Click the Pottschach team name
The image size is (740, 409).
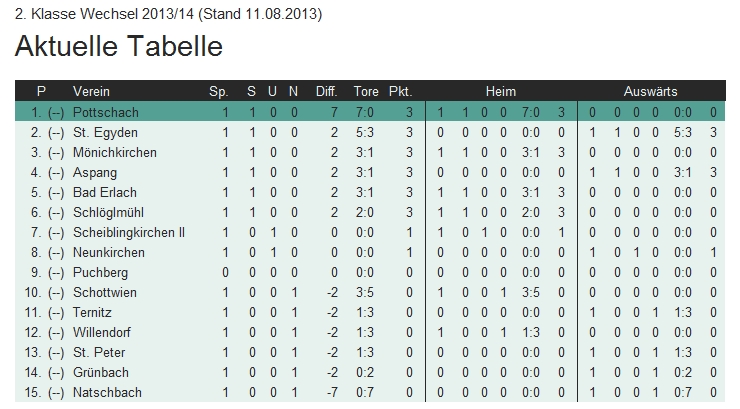106,112
